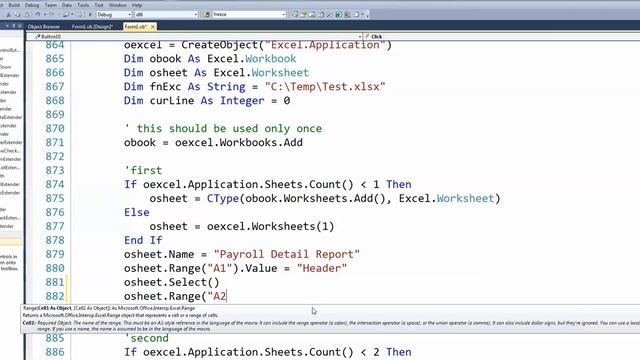Open the Help menu

click(137, 5)
